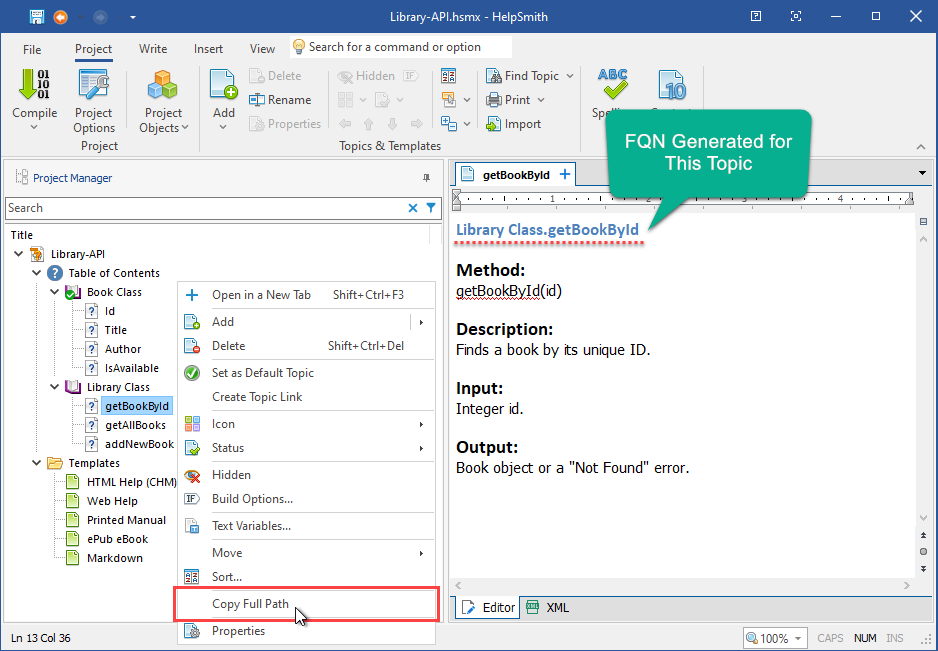Click the ABC Spelling check icon
Viewport: 938px width, 651px height.
[613, 84]
